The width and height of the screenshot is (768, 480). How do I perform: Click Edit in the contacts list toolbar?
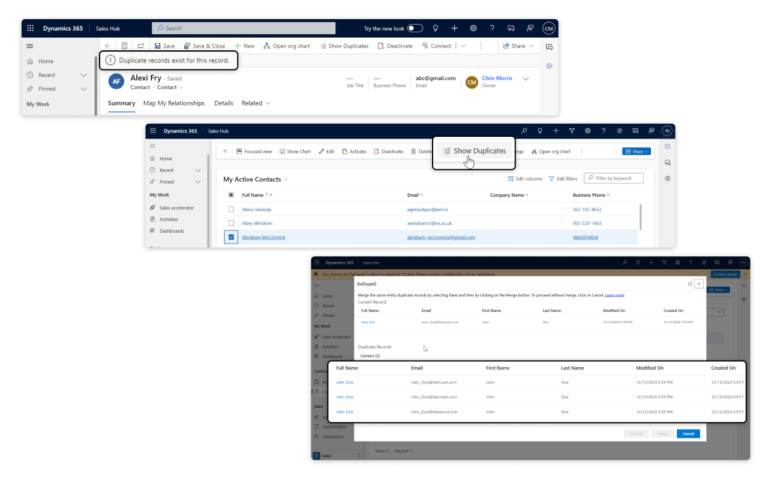coord(326,151)
